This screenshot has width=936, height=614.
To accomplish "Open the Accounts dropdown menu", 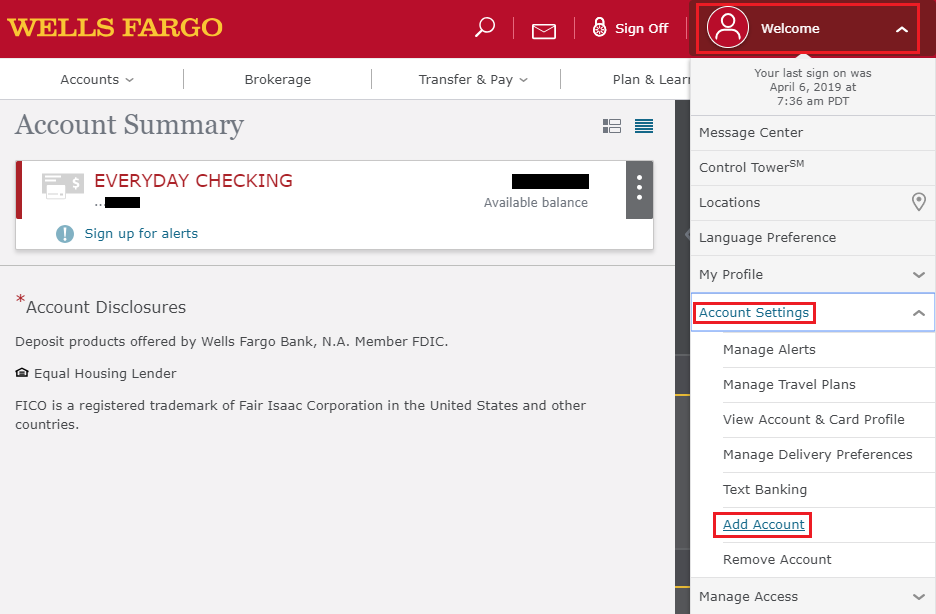I will click(x=97, y=79).
